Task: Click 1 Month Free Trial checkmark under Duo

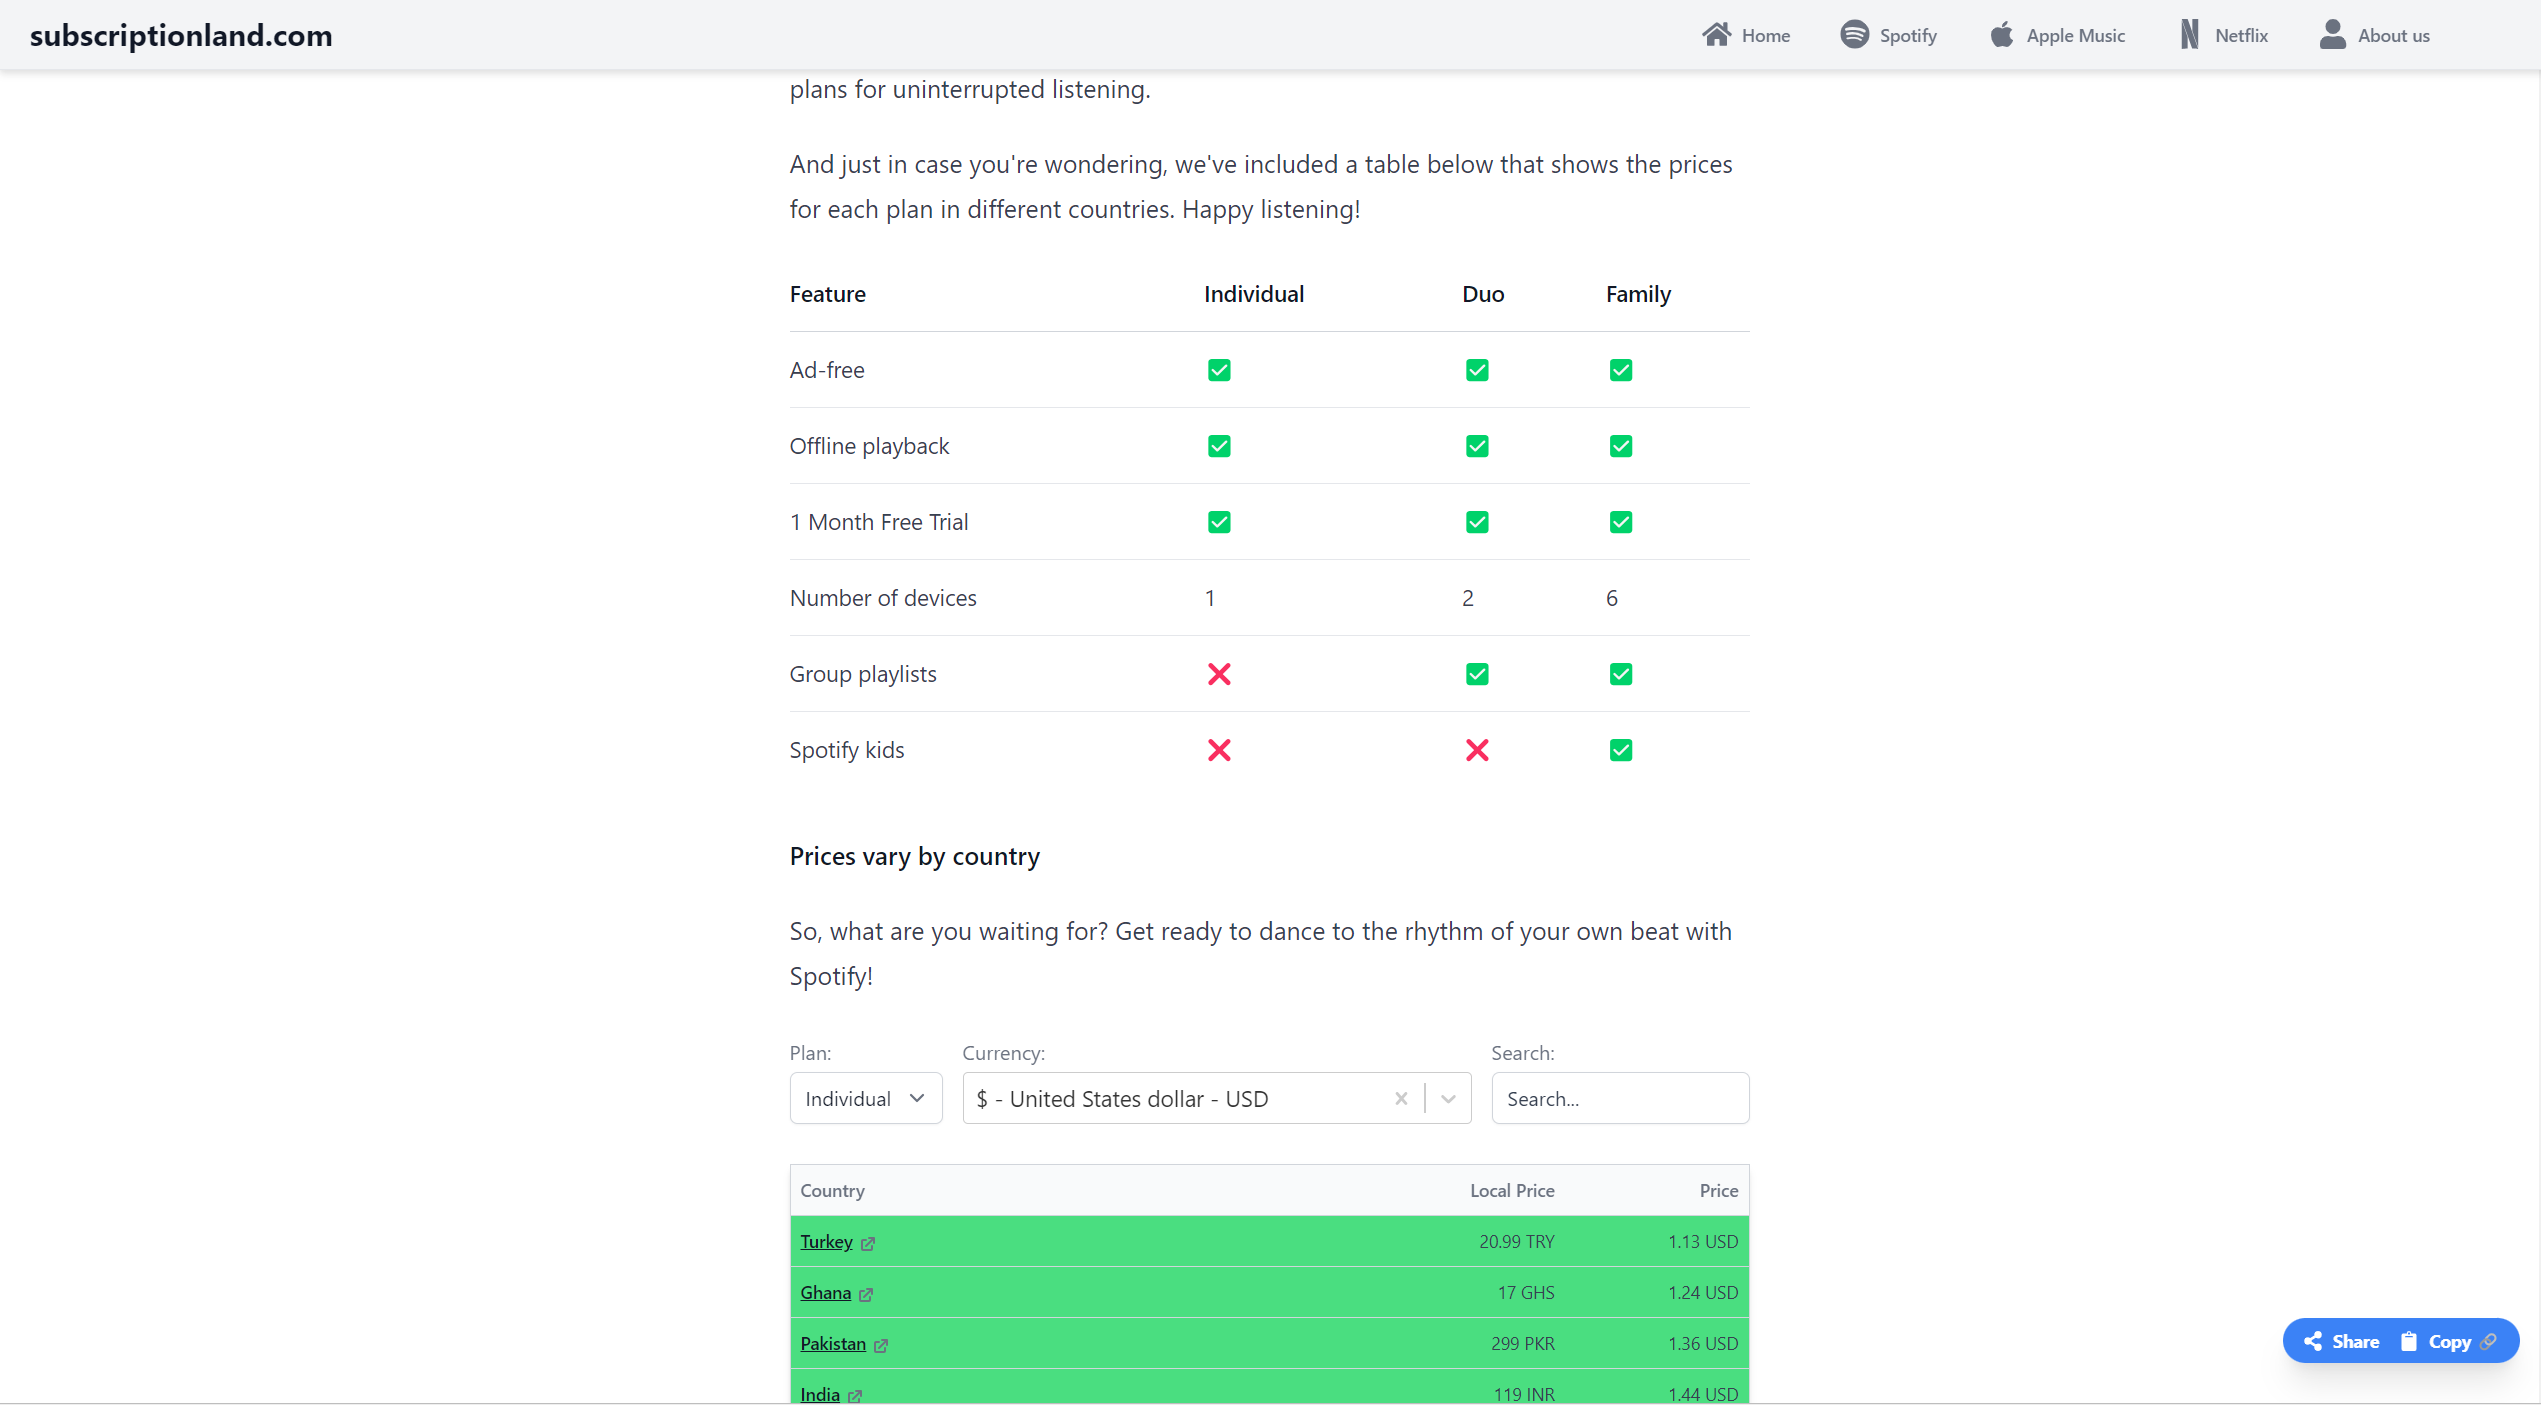Action: [x=1477, y=522]
